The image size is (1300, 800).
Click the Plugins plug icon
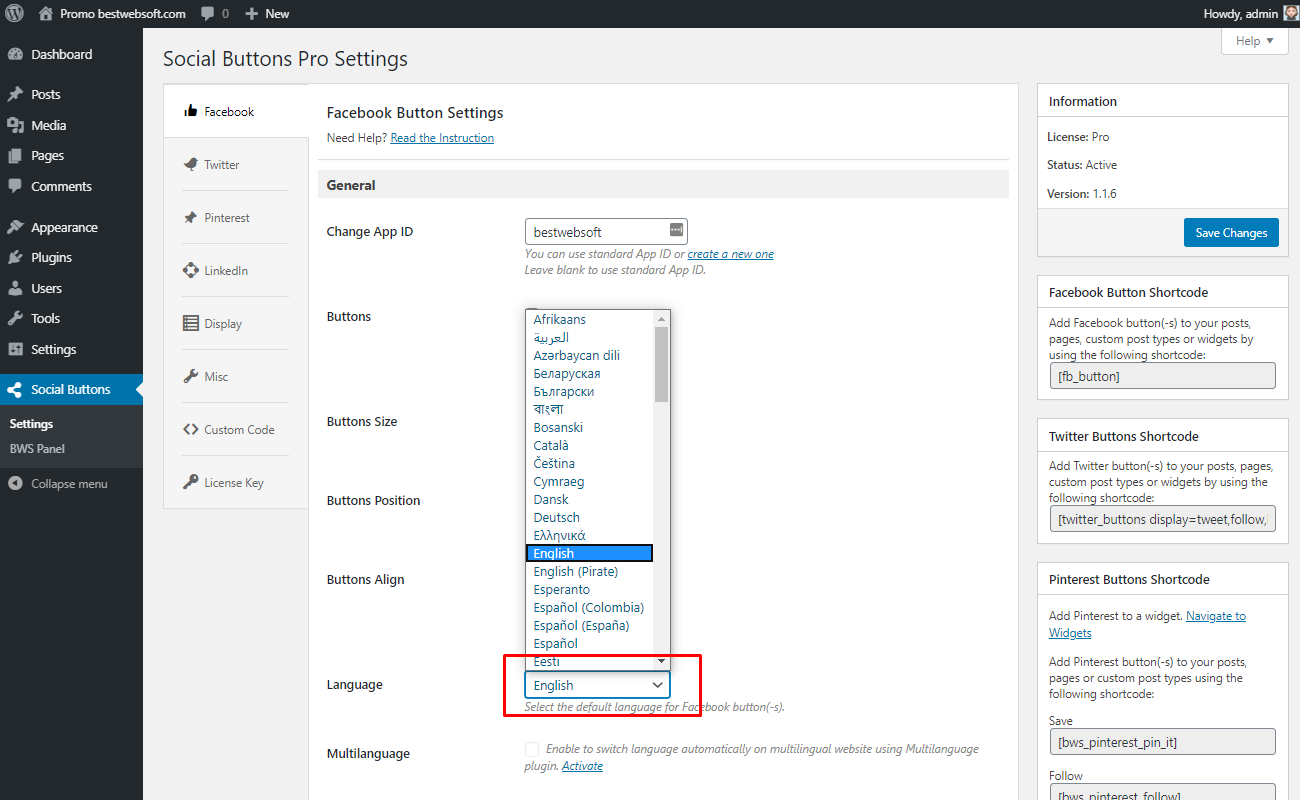pyautogui.click(x=15, y=258)
